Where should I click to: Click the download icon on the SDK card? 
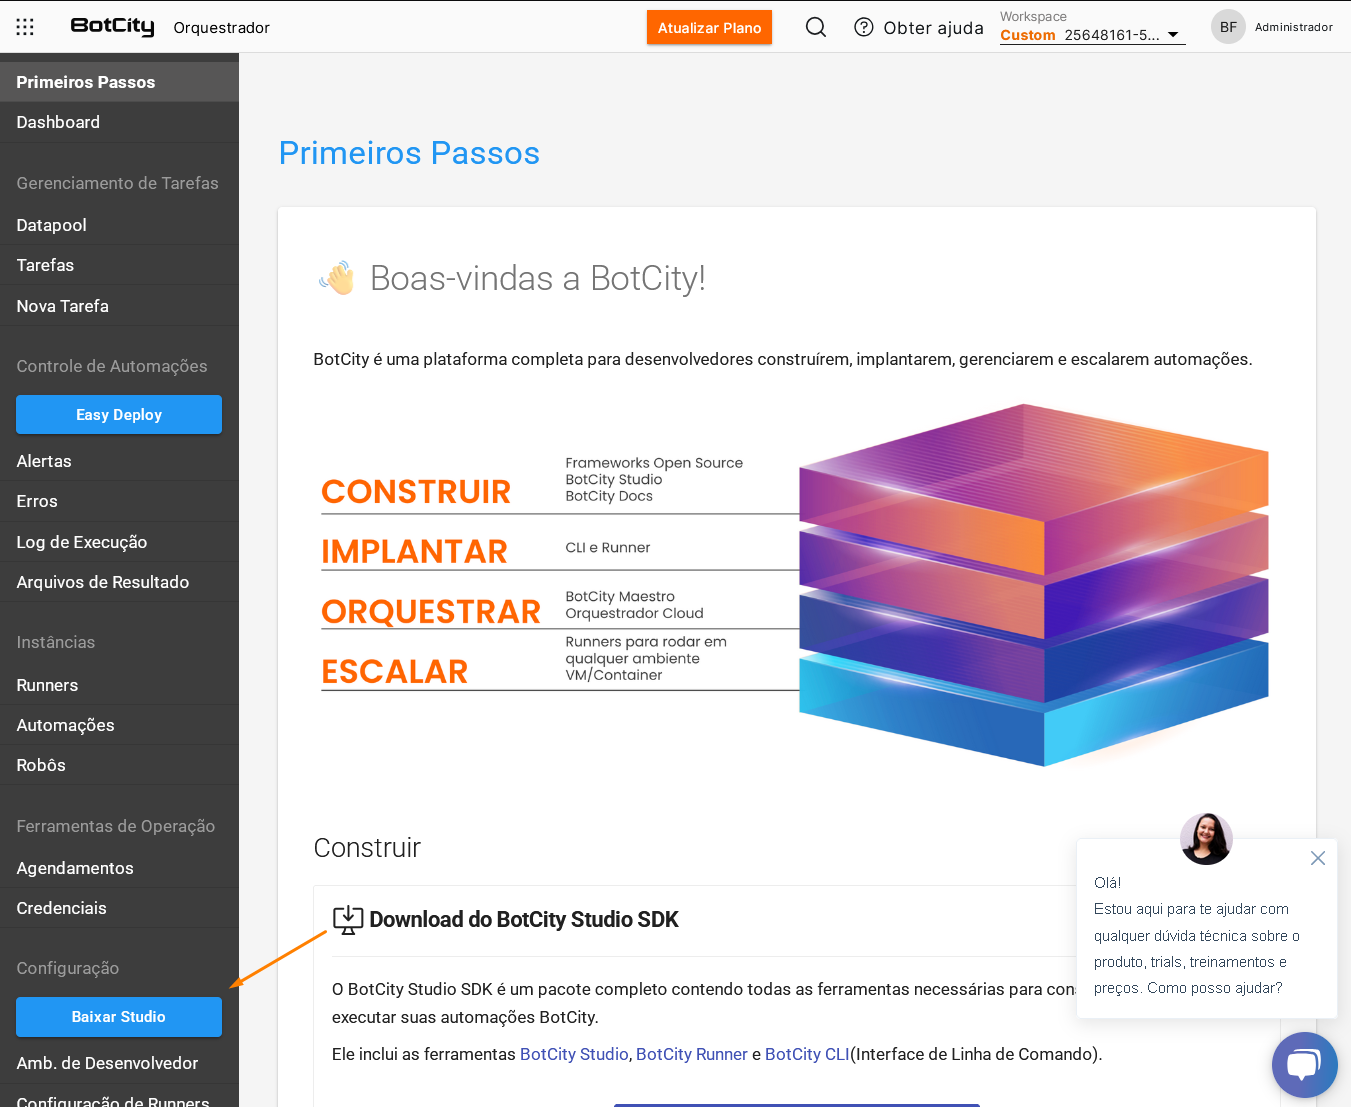(x=347, y=919)
